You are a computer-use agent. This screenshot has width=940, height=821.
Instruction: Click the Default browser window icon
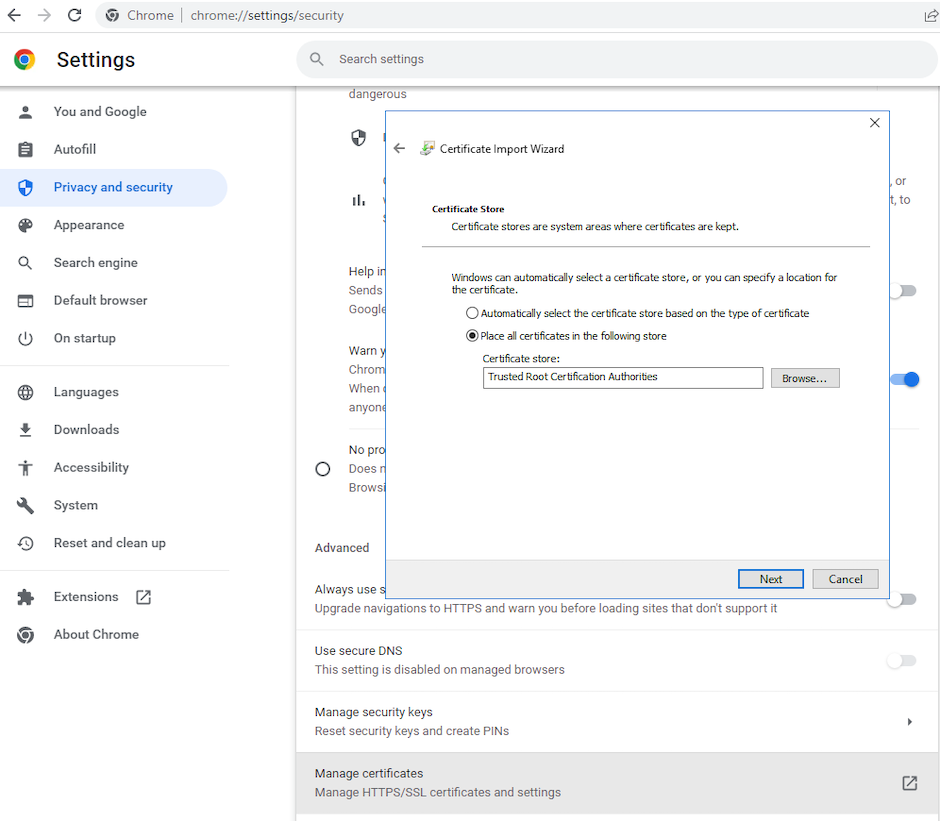[x=25, y=300]
